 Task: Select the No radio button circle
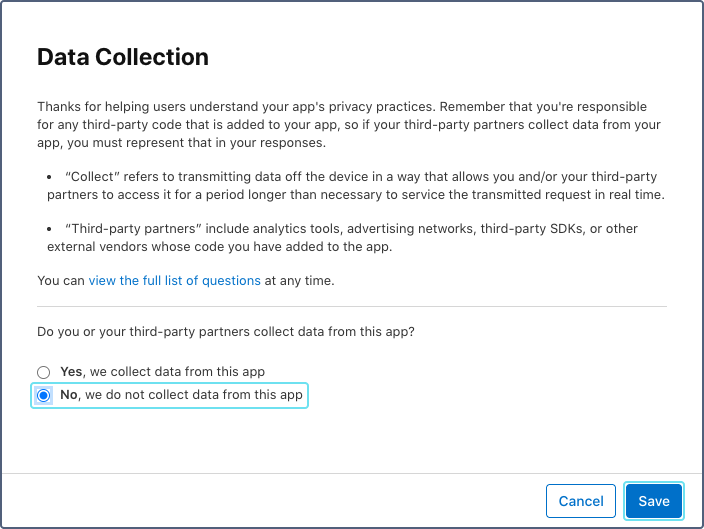tap(44, 395)
